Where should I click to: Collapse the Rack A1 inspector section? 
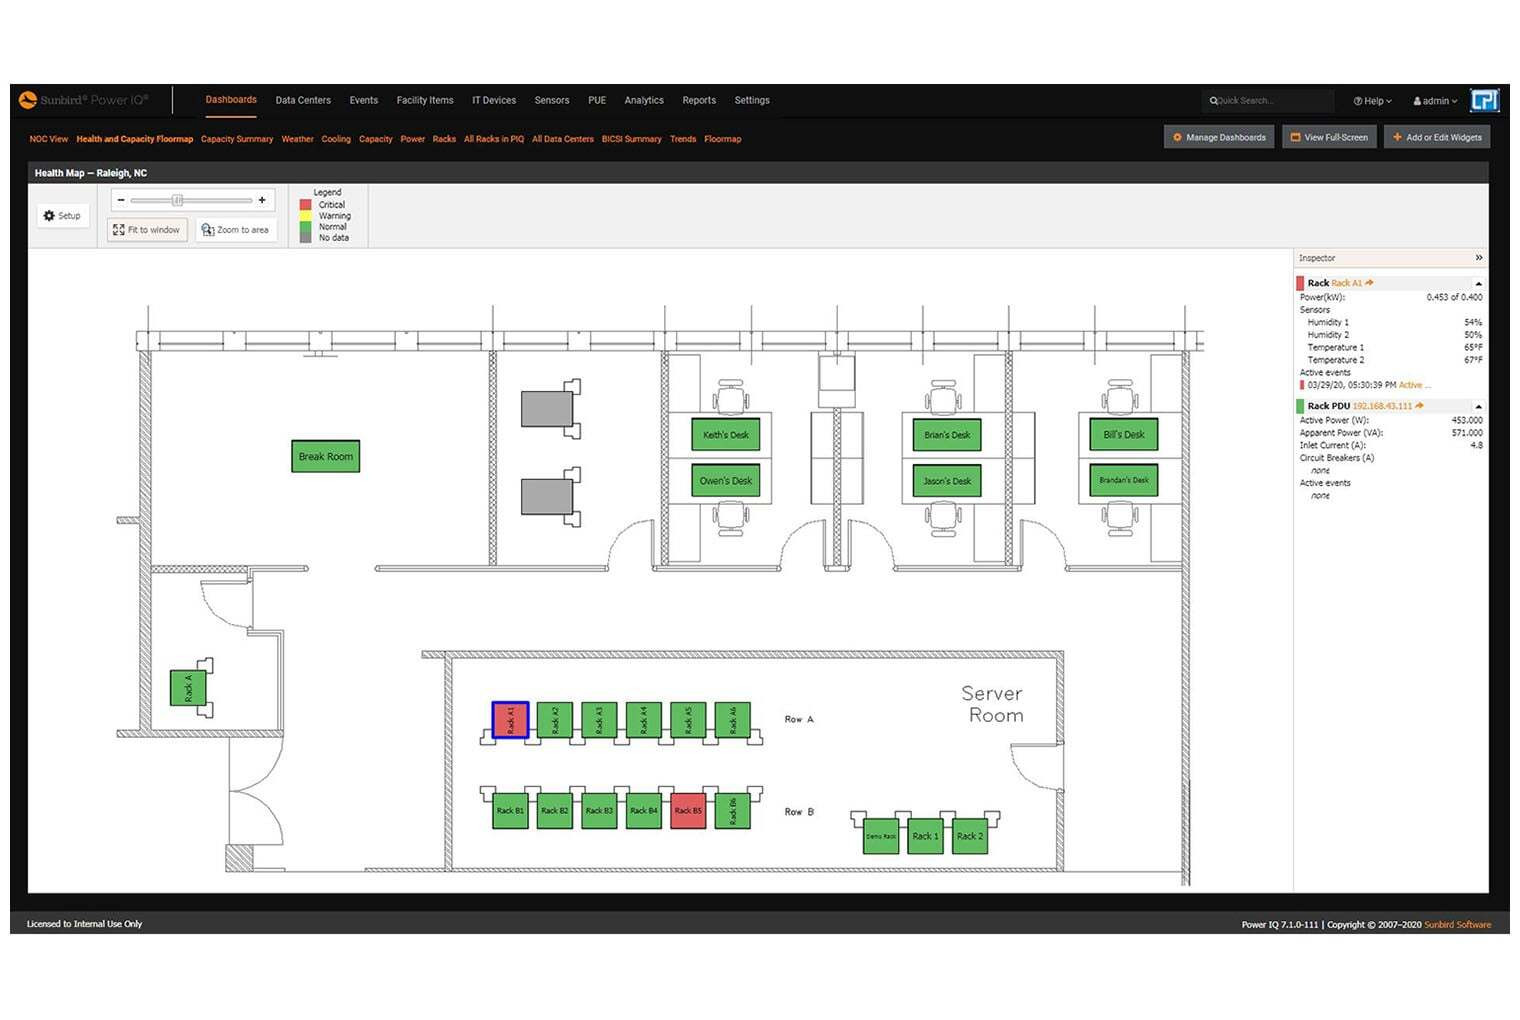tap(1479, 284)
